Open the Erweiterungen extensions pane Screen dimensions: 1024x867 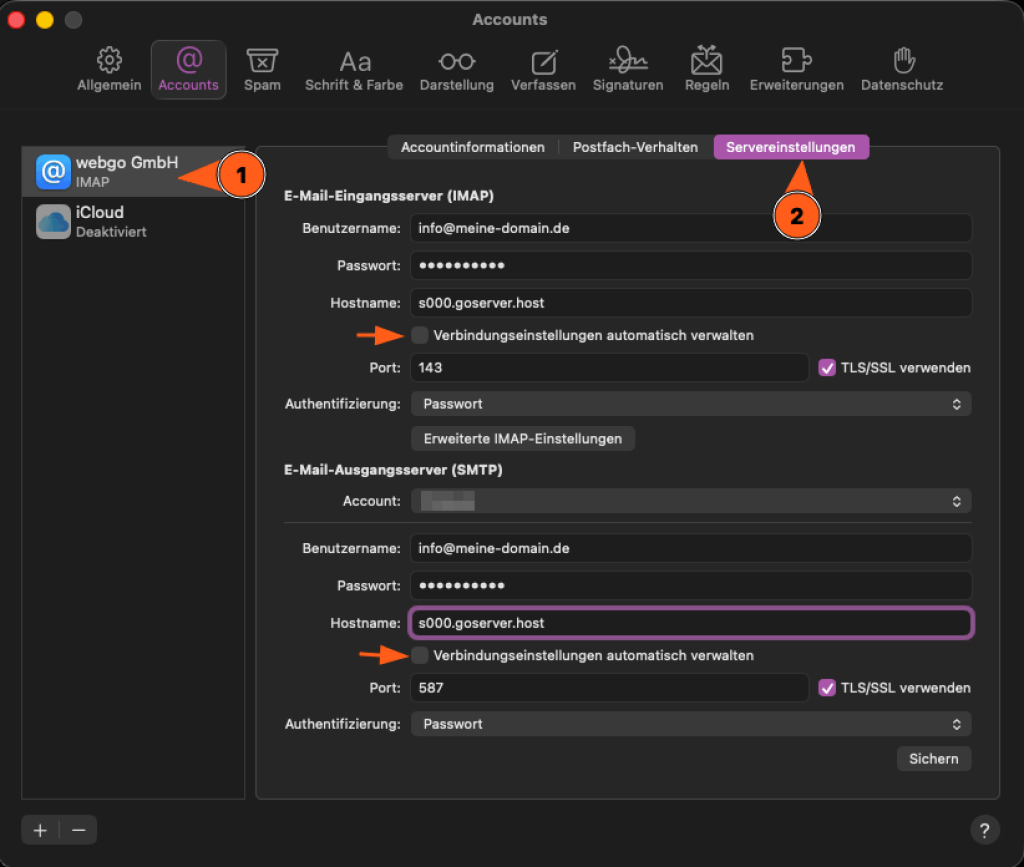tap(796, 69)
